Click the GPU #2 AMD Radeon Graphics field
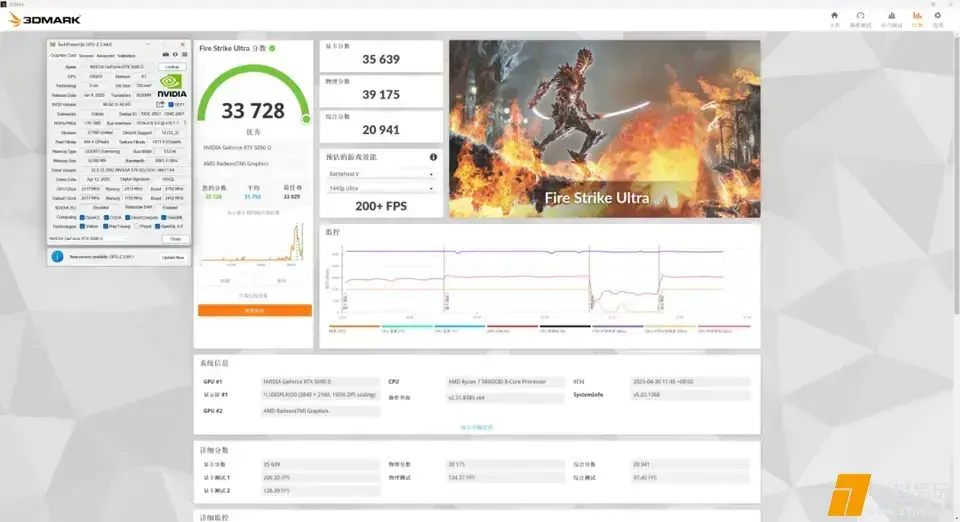 coord(321,411)
